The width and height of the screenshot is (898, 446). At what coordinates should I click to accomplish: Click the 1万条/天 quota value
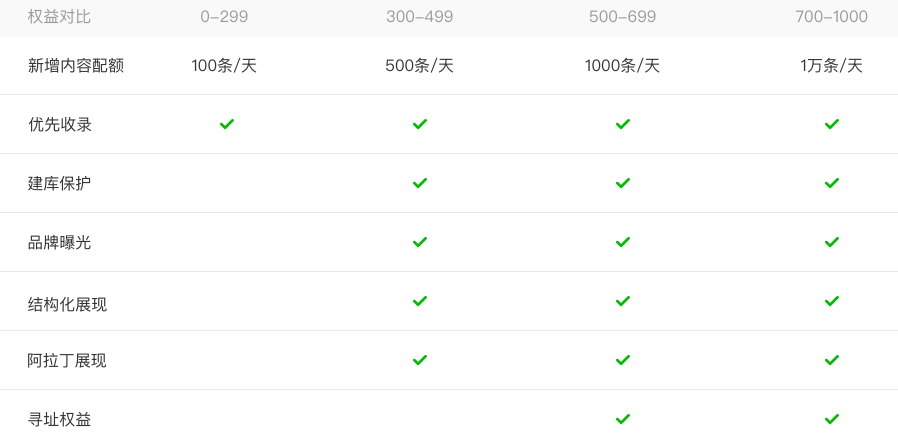click(832, 66)
